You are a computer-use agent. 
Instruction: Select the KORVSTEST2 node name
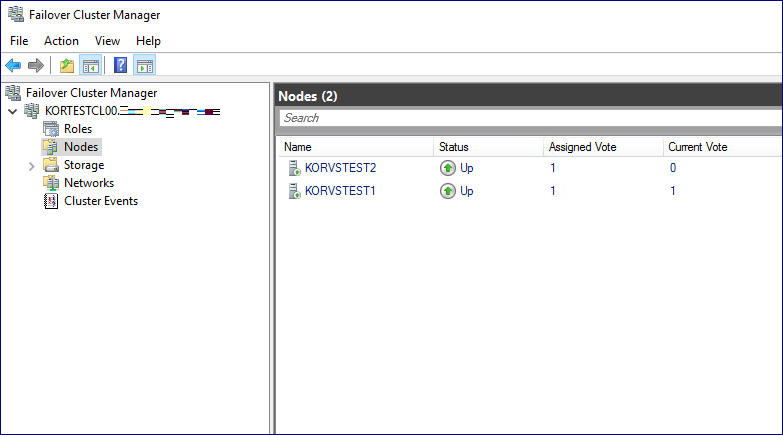pyautogui.click(x=340, y=168)
